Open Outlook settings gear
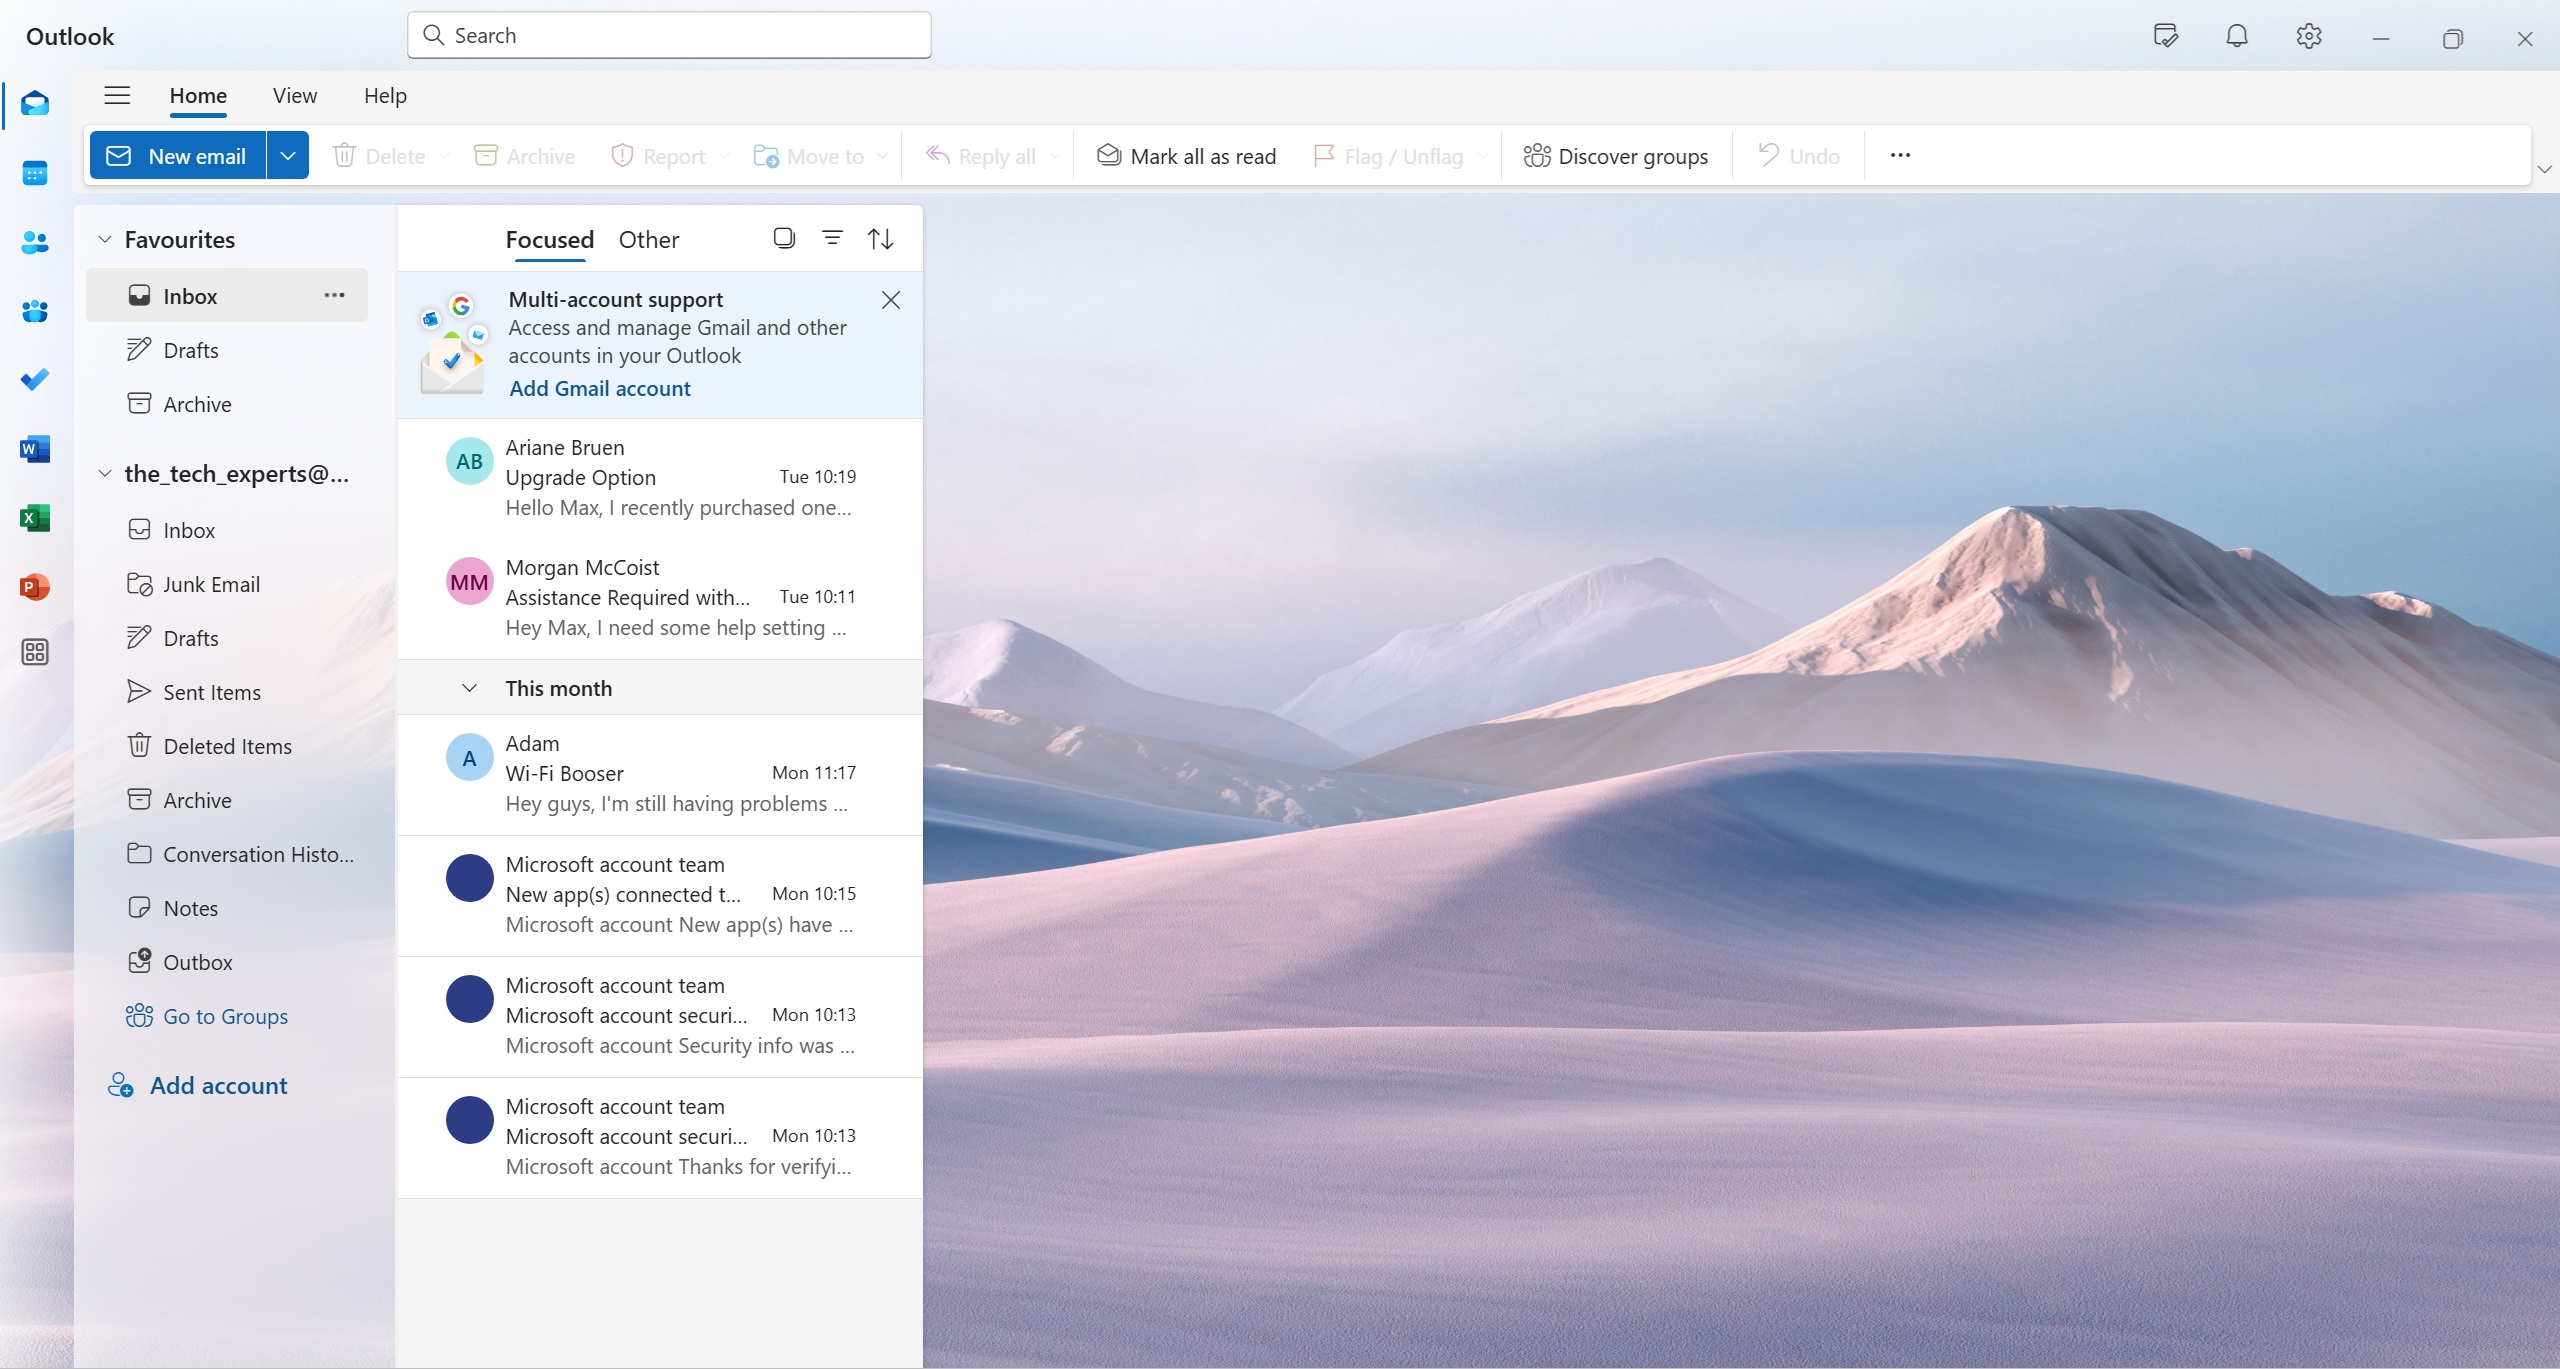Screen dimensions: 2560x1369 click(x=2308, y=36)
